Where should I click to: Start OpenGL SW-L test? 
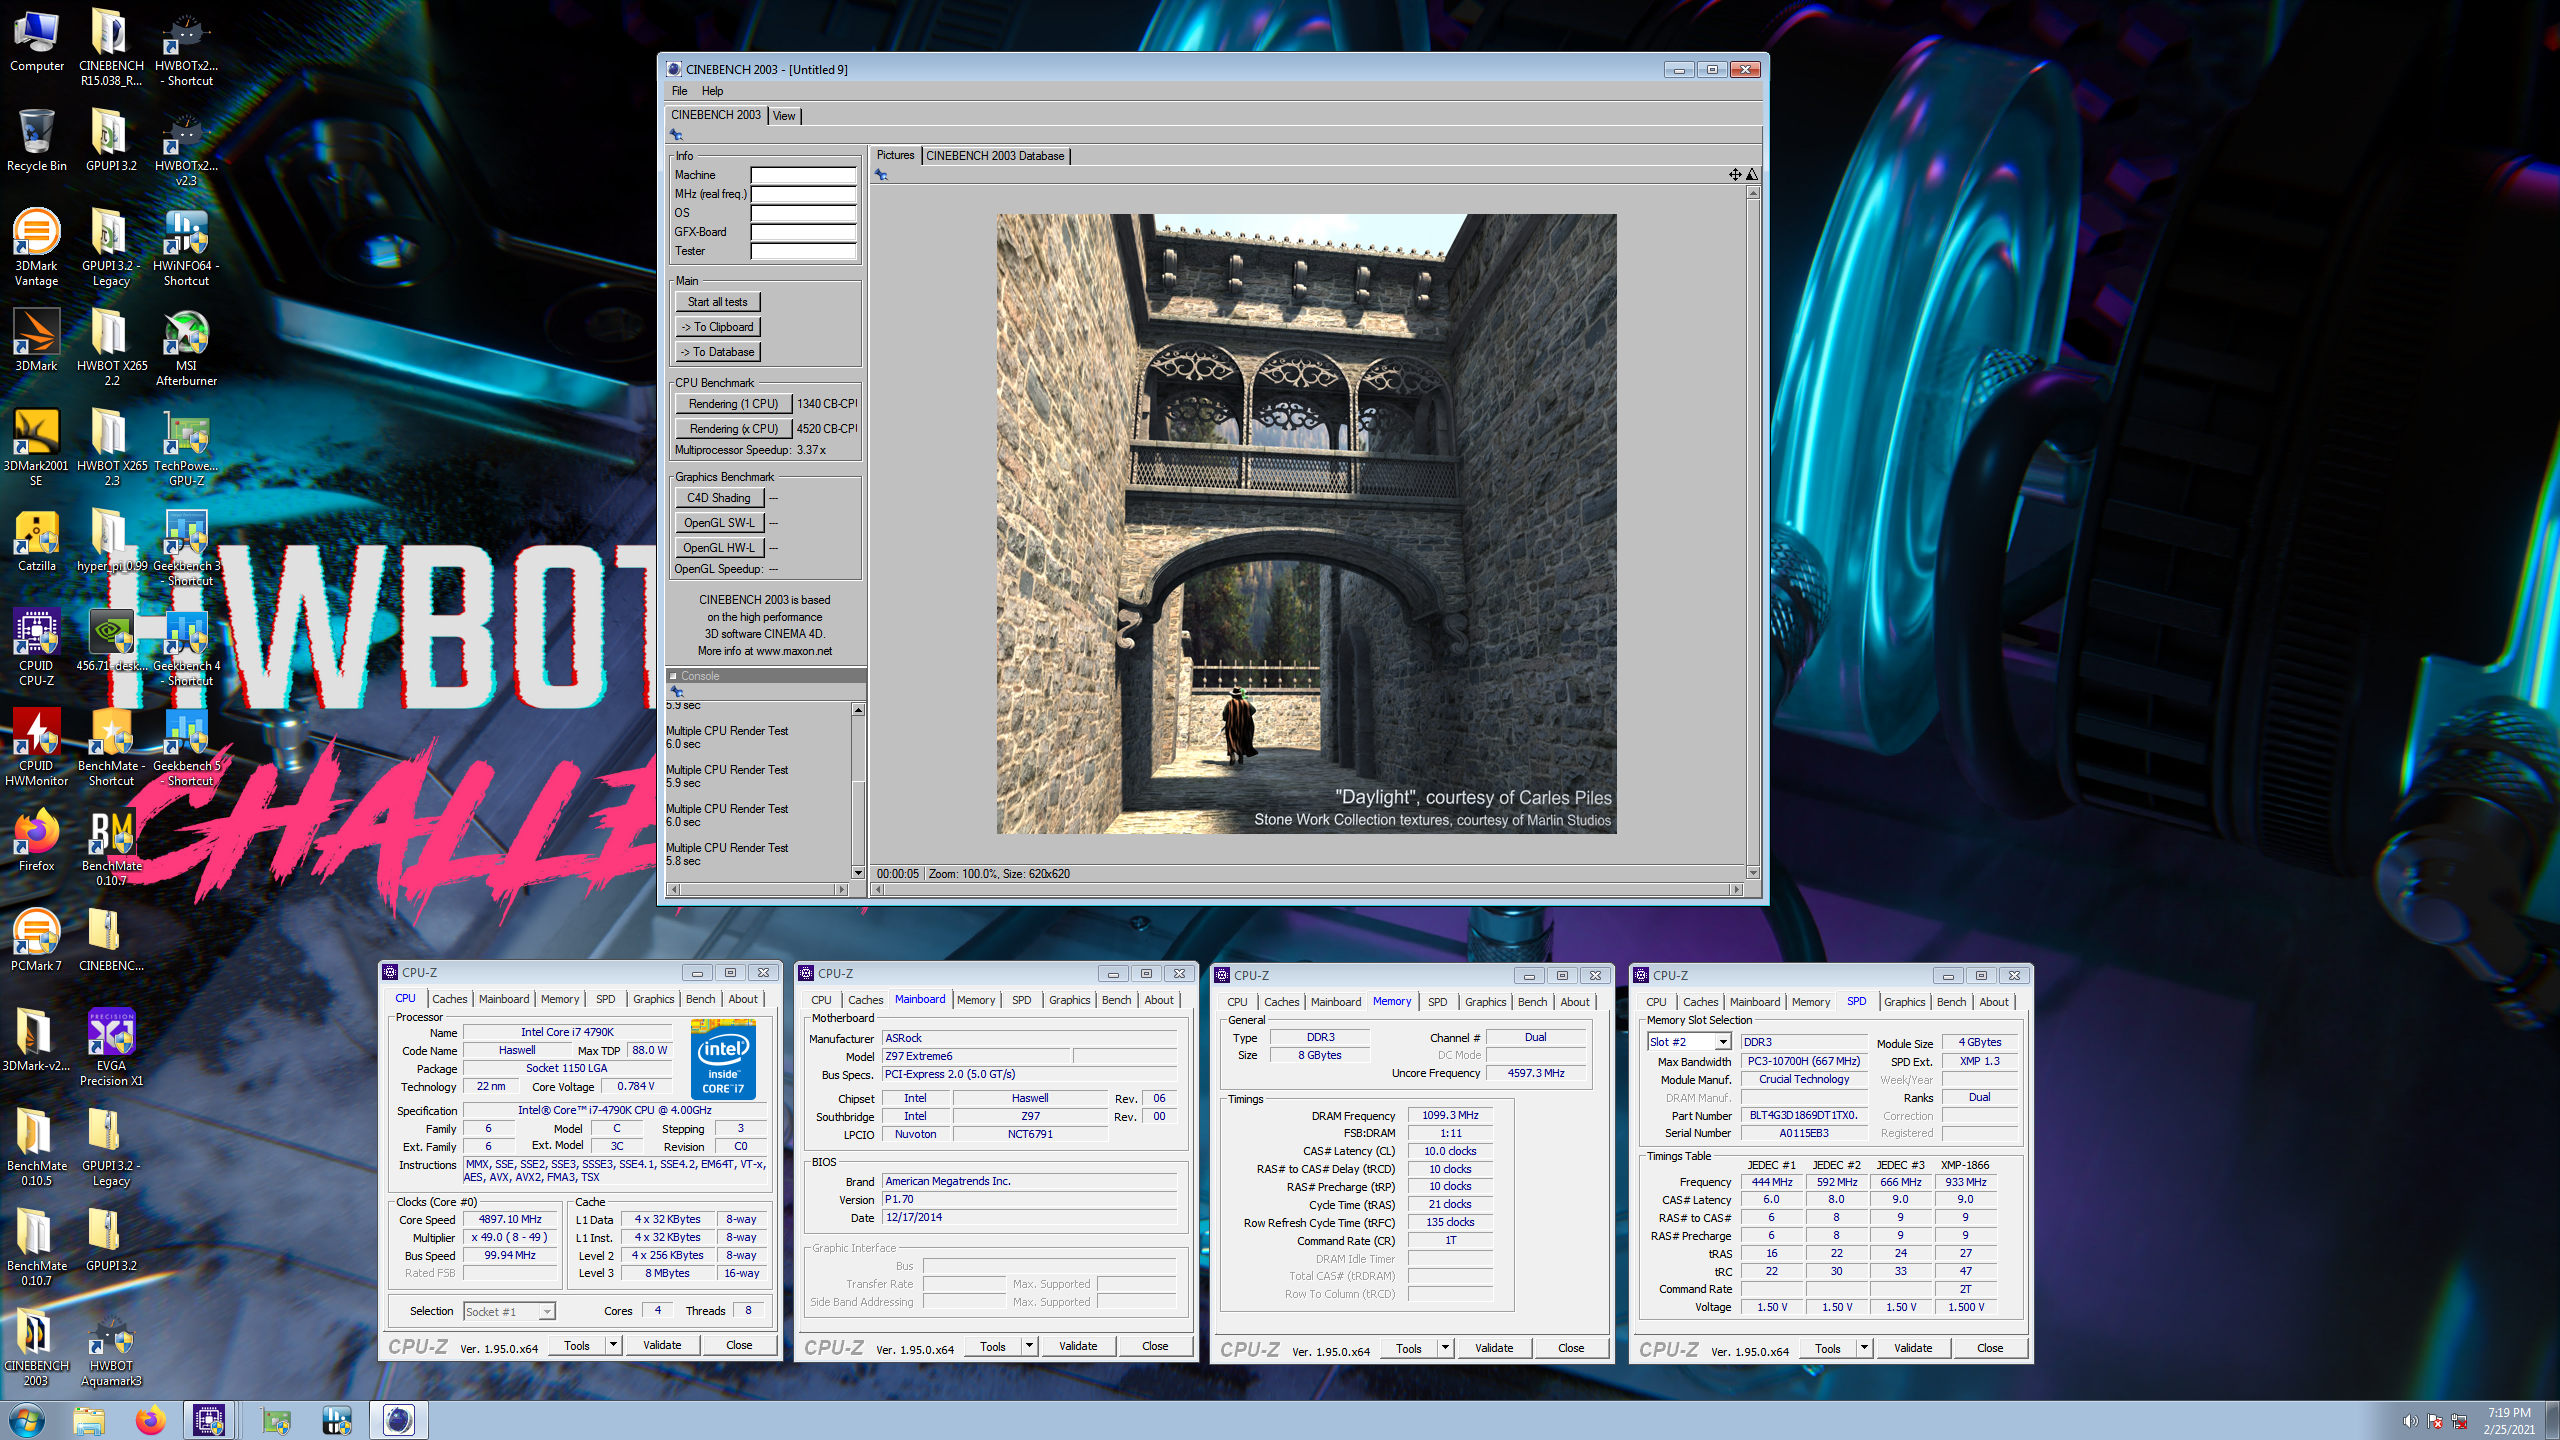[x=719, y=523]
